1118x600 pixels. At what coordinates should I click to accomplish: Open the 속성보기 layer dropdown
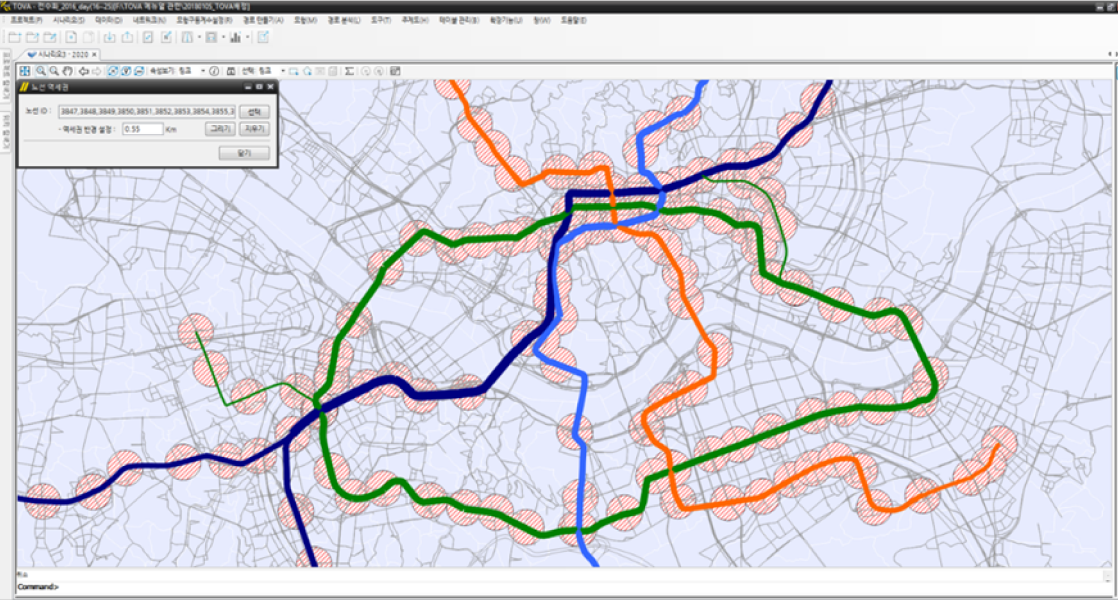(202, 71)
